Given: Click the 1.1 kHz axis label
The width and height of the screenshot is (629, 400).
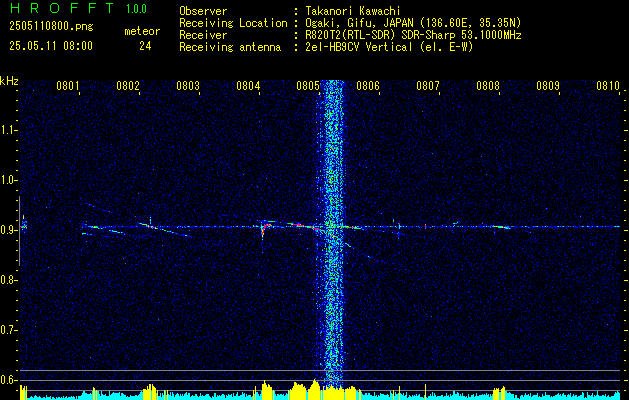Looking at the screenshot, I should [8, 130].
